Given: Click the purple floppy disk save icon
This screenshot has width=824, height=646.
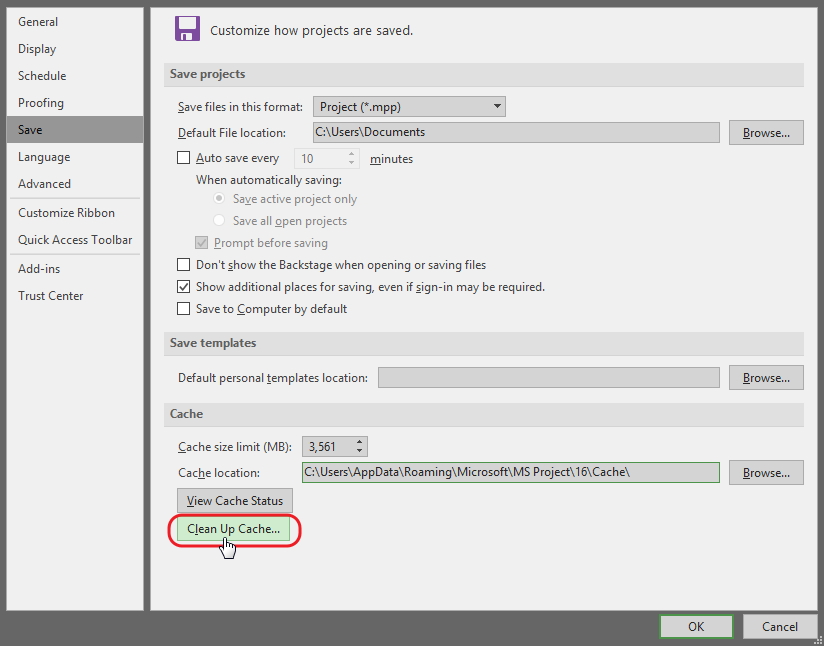Looking at the screenshot, I should (x=187, y=28).
